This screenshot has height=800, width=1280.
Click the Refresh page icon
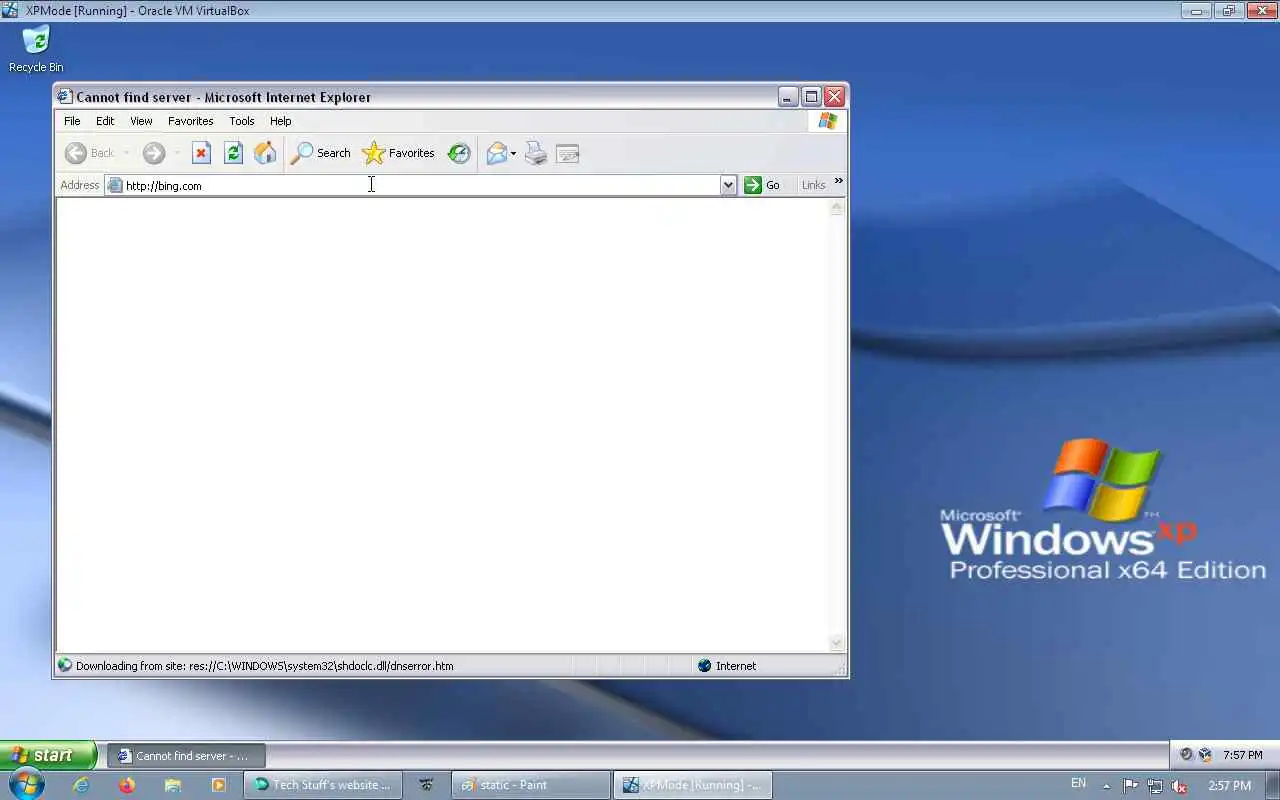pos(233,153)
